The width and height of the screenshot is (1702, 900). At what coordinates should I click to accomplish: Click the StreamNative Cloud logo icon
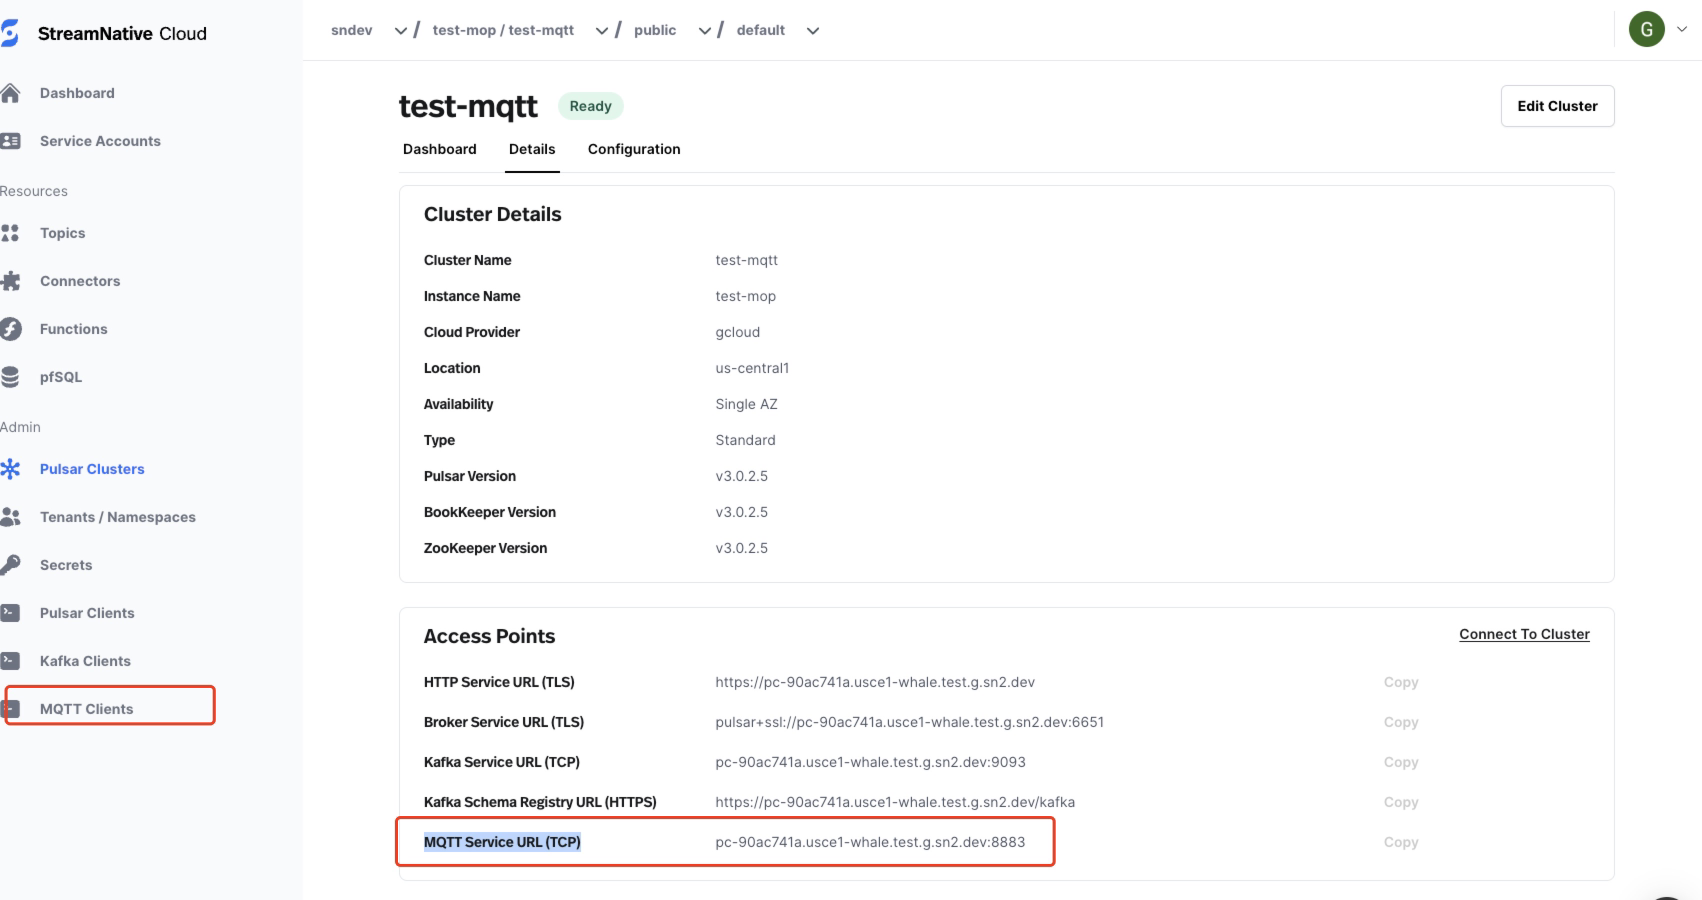10,33
